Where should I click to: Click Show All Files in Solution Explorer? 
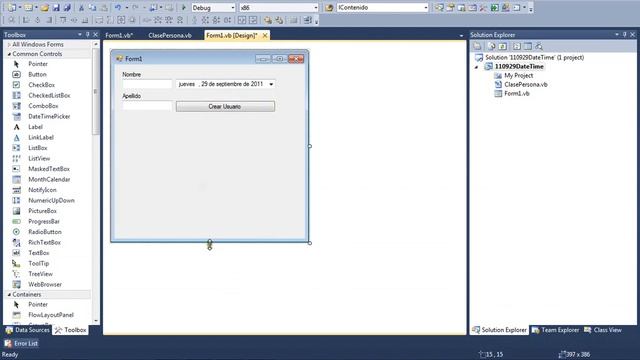(491, 46)
